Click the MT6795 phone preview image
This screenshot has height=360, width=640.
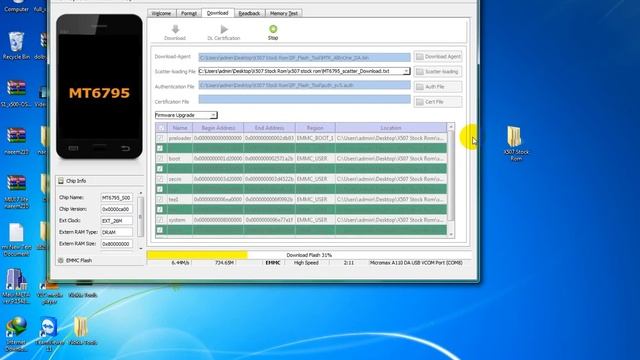[99, 86]
